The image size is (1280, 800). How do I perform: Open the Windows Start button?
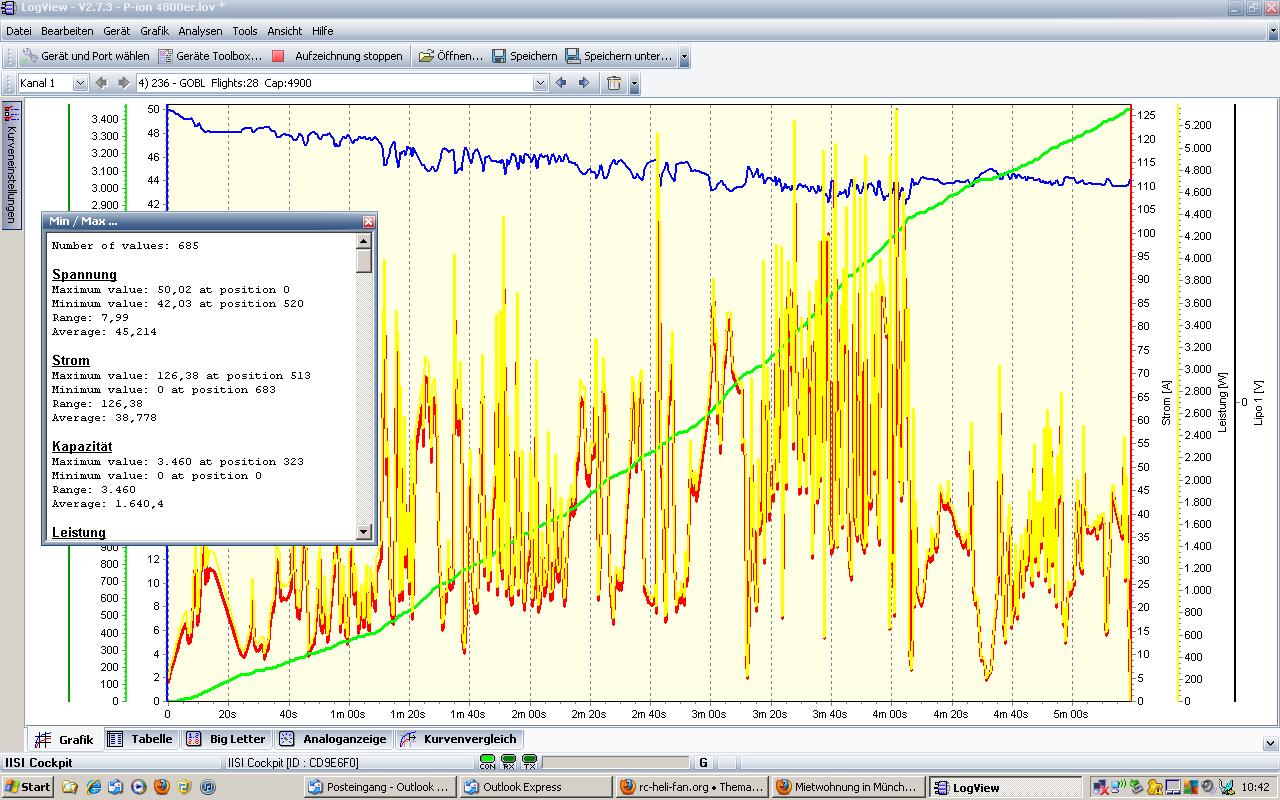coord(27,787)
